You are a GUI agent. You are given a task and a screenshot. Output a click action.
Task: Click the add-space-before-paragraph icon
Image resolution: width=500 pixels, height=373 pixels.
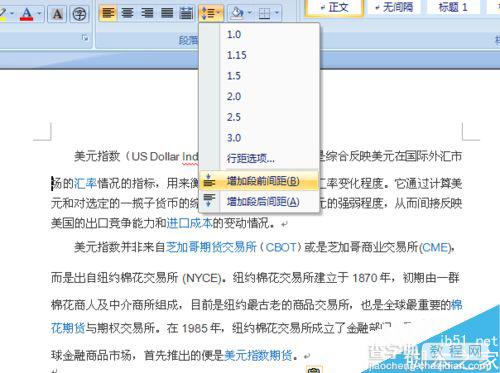pos(209,181)
